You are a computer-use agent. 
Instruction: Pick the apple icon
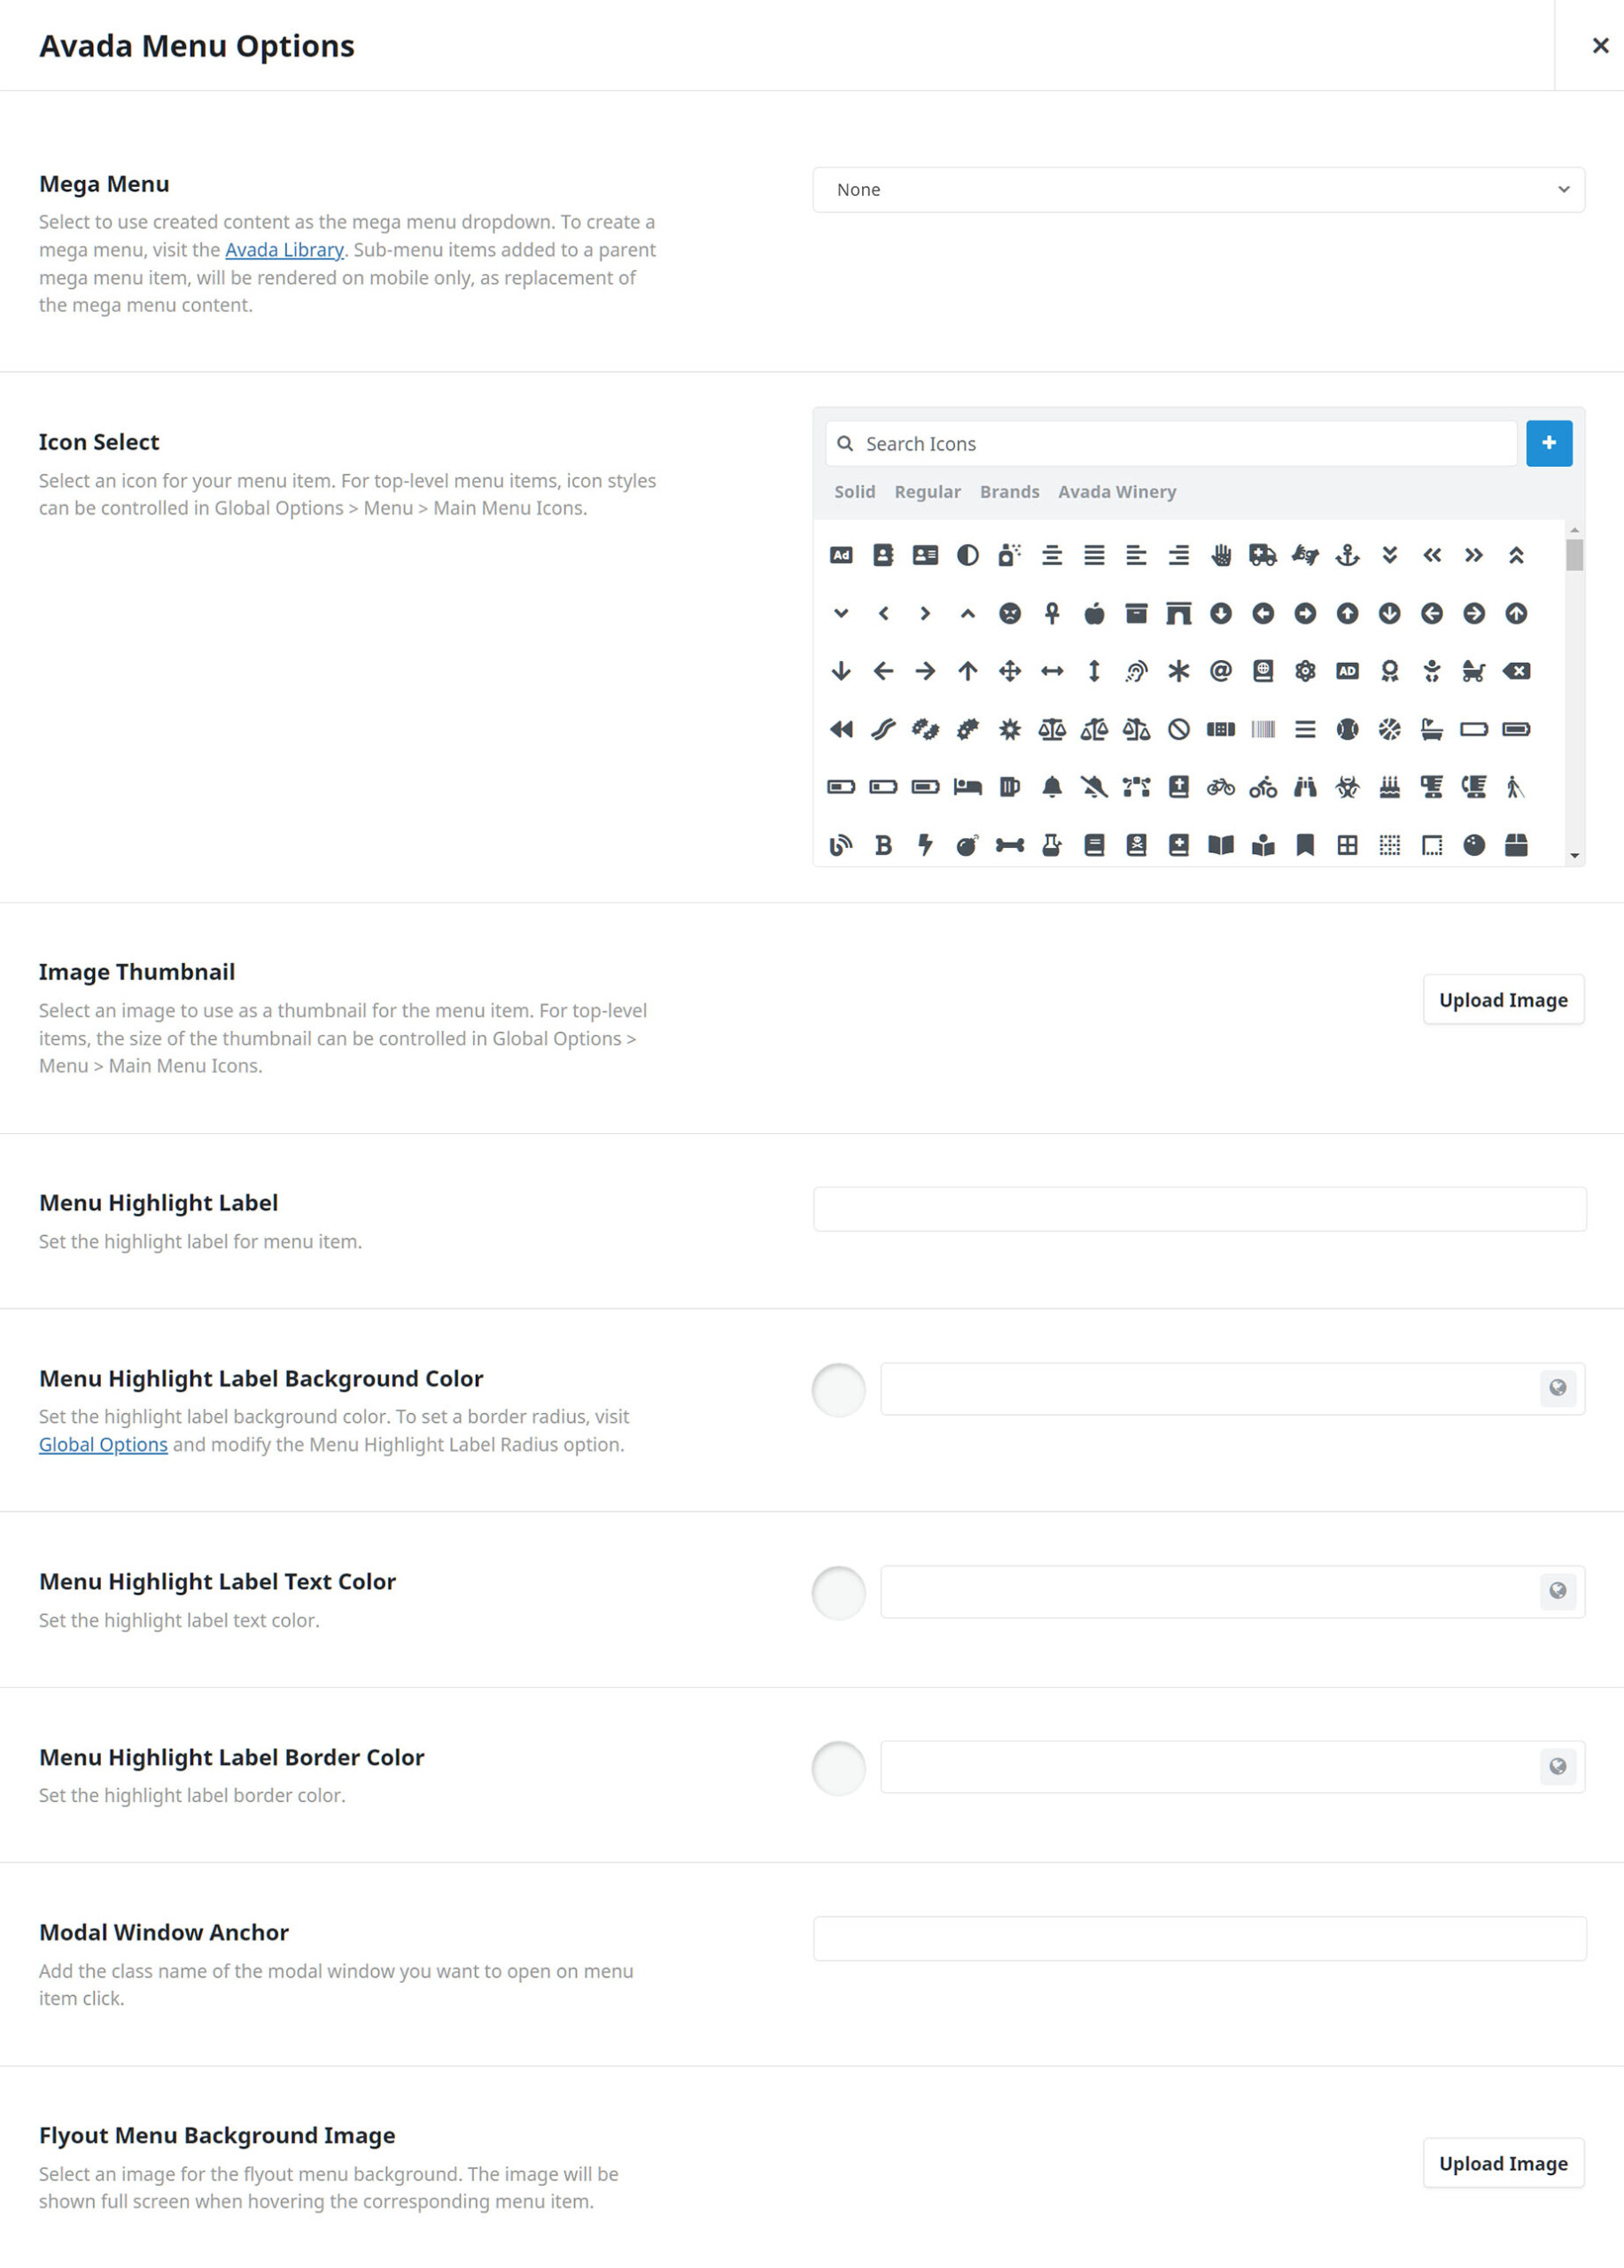1094,613
